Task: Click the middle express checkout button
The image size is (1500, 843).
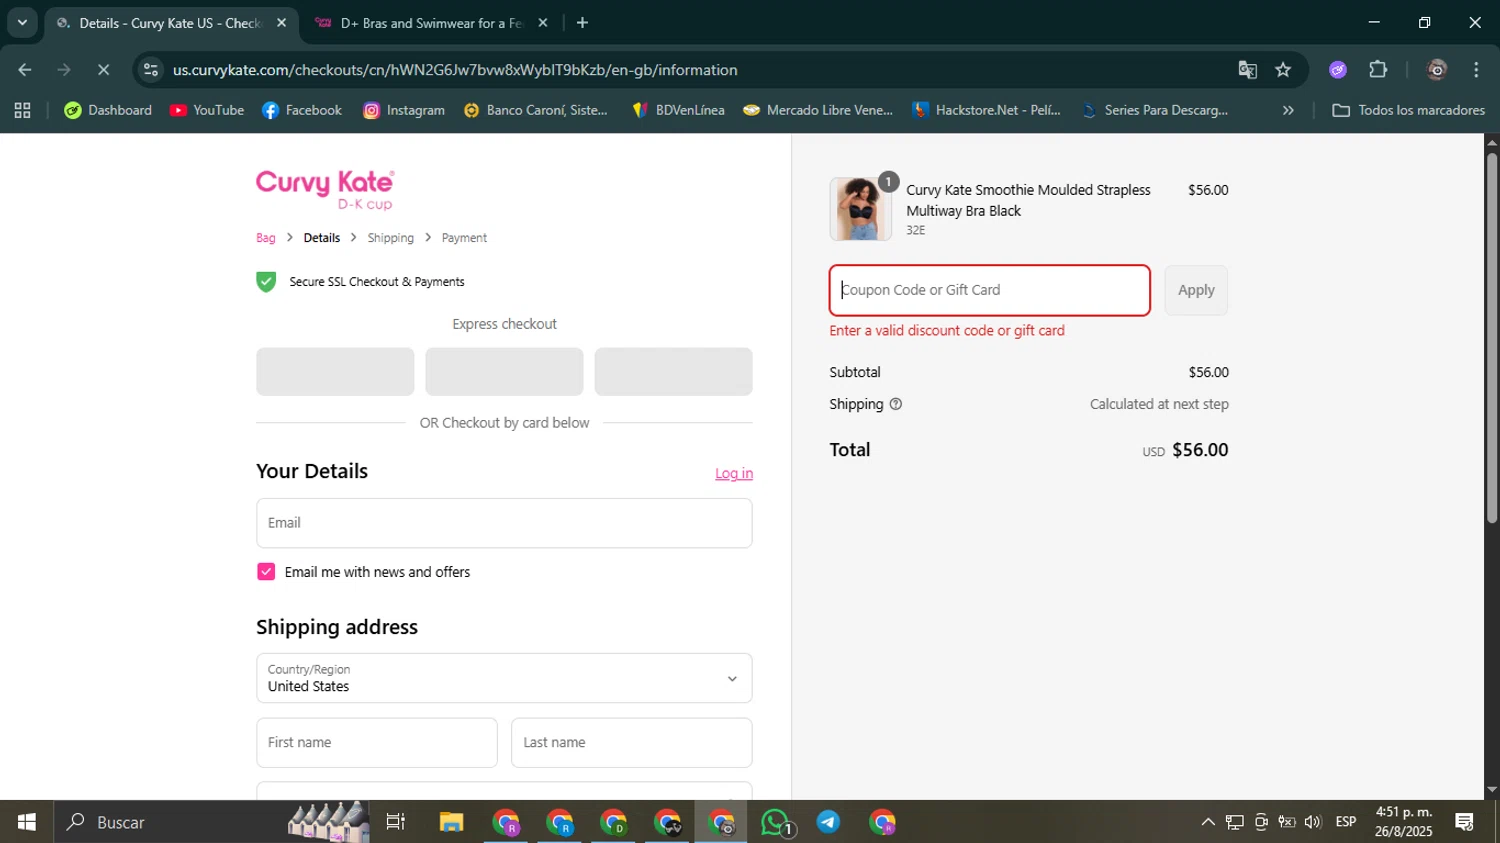Action: [x=504, y=372]
